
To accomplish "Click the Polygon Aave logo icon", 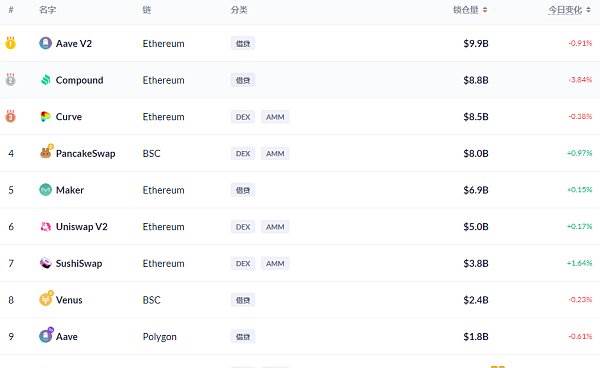I will (46, 335).
